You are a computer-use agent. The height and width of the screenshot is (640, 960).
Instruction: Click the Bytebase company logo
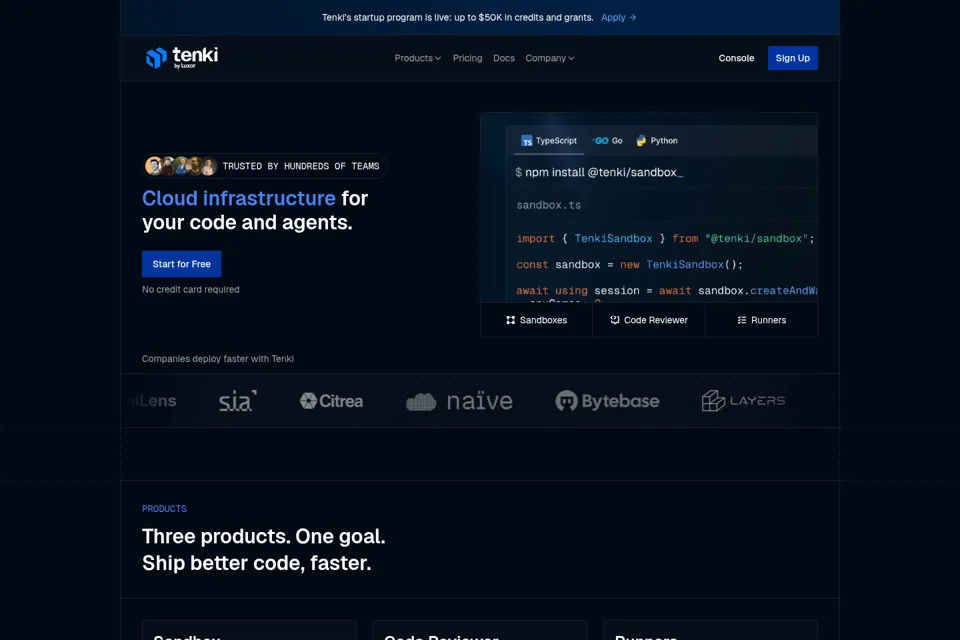(x=607, y=401)
